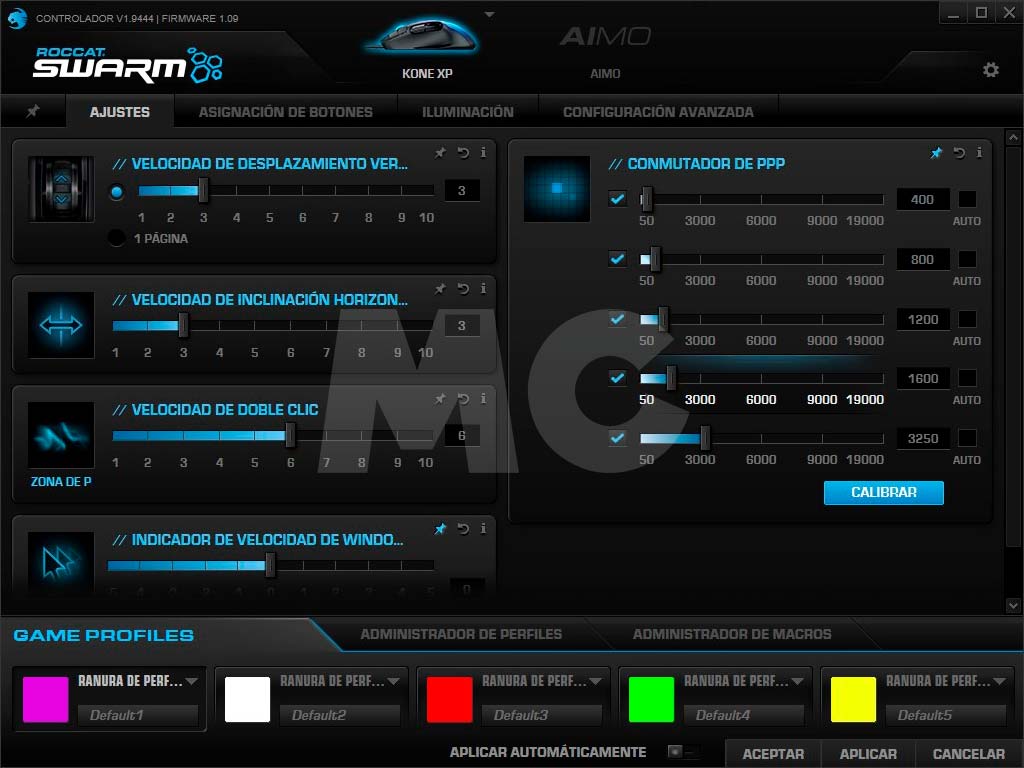This screenshot has width=1024, height=768.
Task: Open the Default3 profile slot dropdown
Action: point(595,681)
